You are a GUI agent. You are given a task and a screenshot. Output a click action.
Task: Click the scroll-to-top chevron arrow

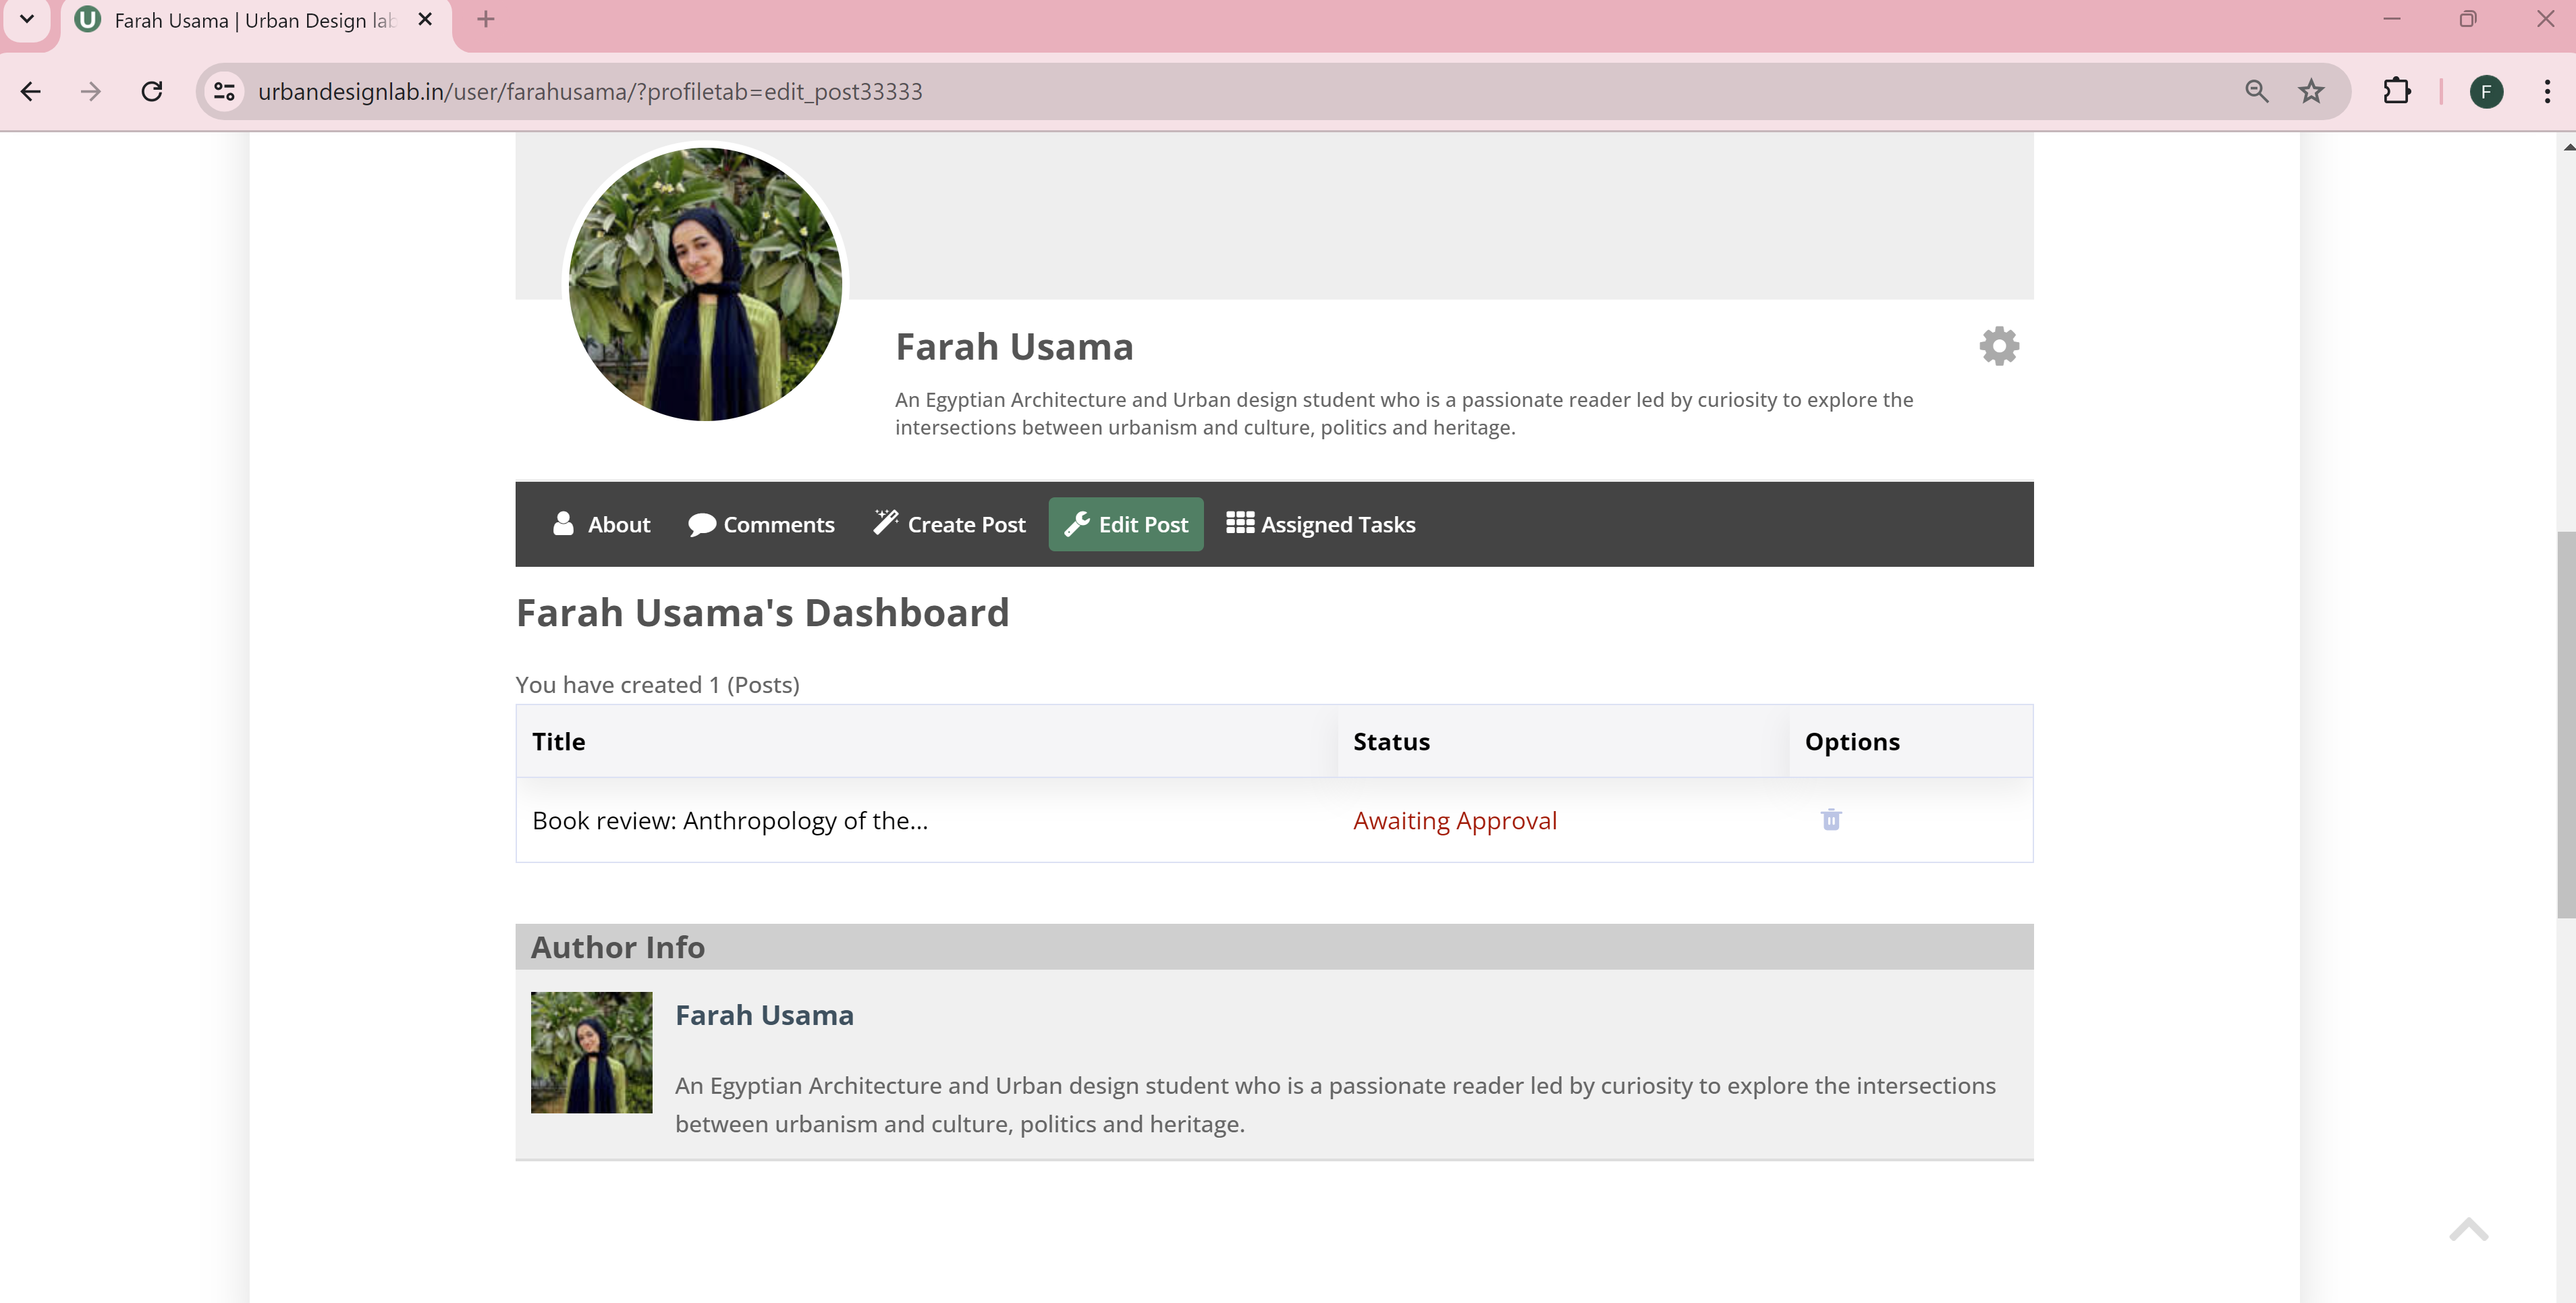(x=2468, y=1229)
